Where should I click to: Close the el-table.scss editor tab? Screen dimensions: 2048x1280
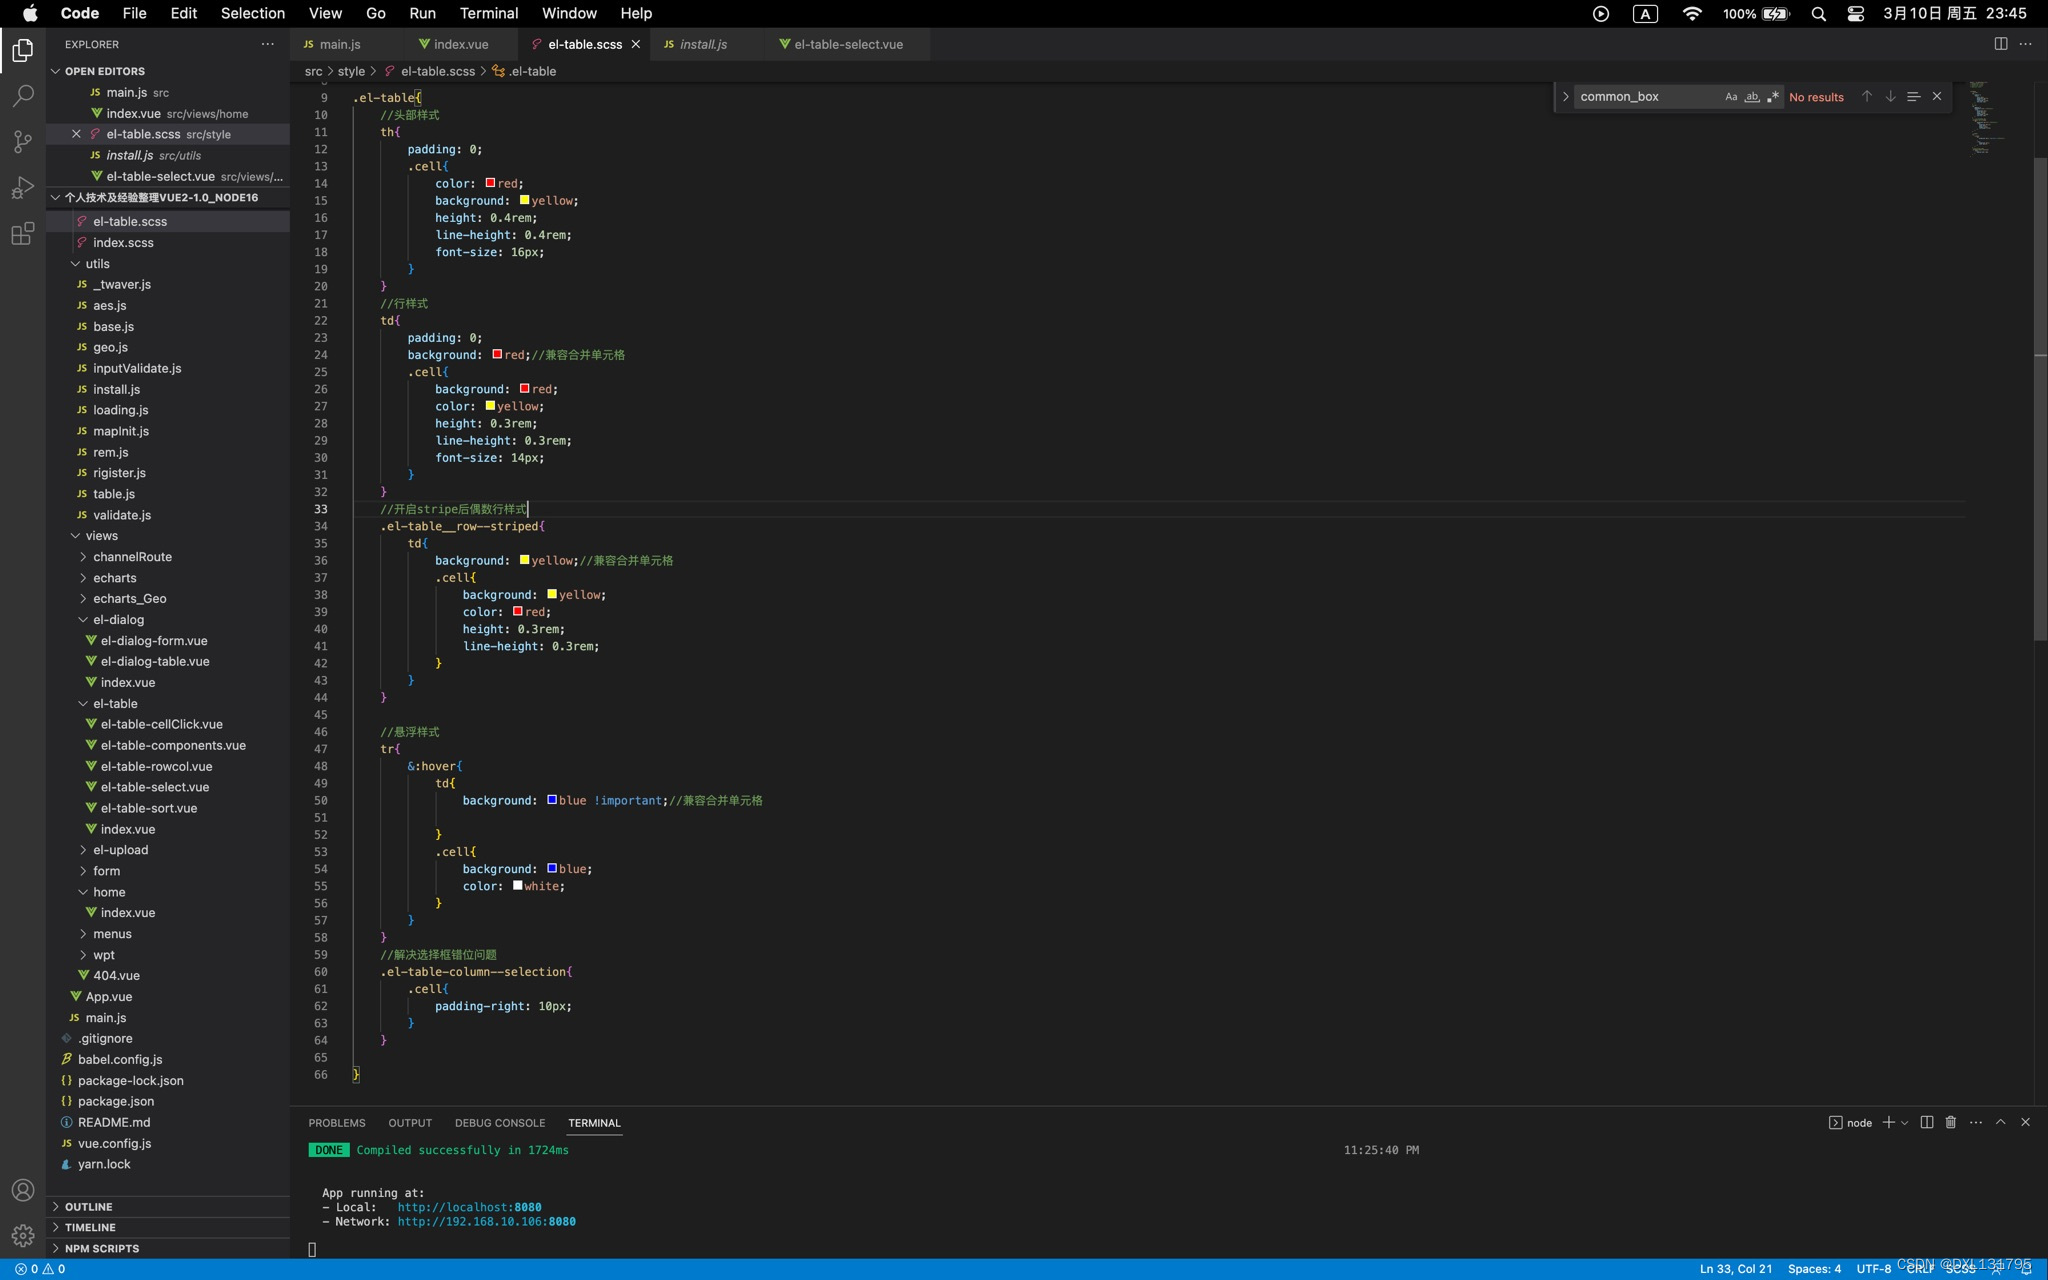[x=635, y=44]
